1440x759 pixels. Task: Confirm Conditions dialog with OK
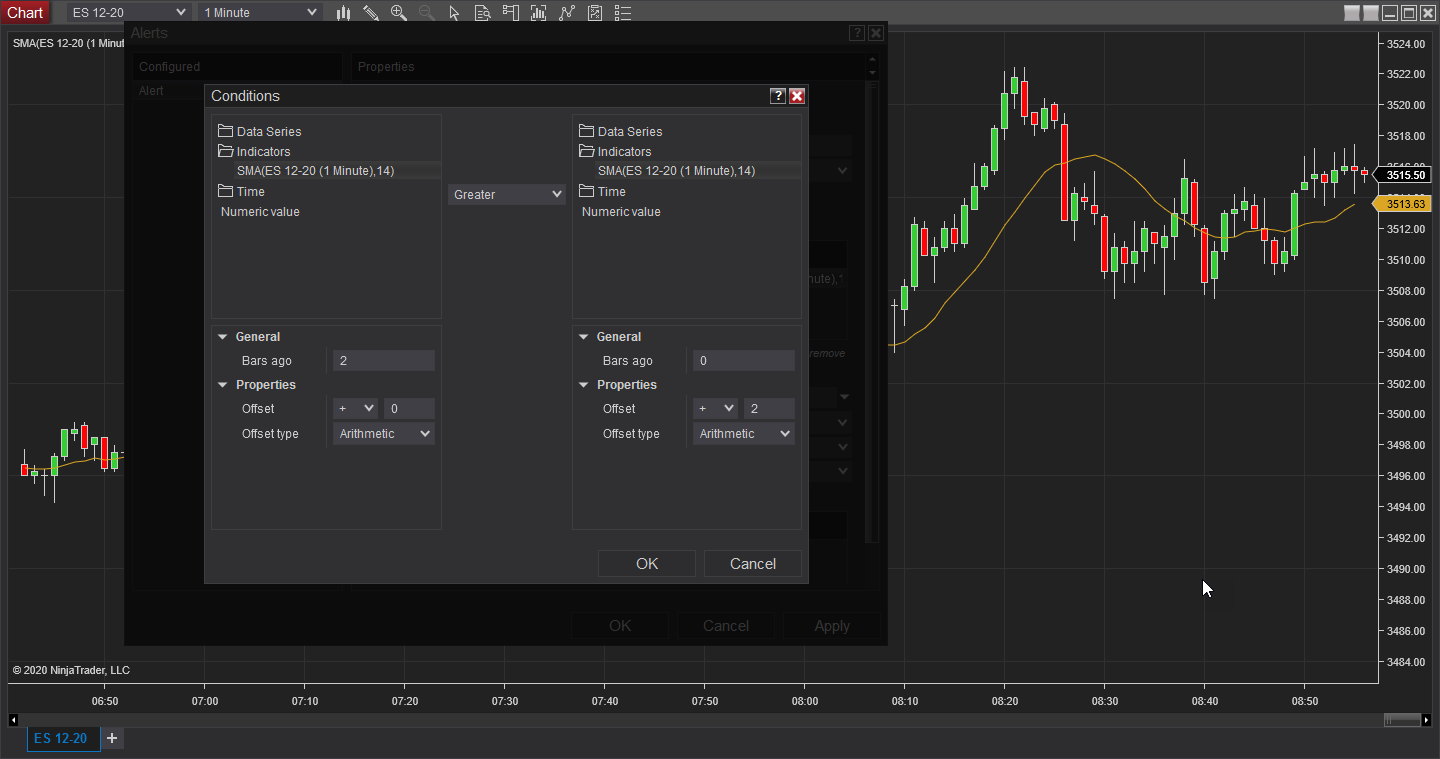click(x=647, y=564)
